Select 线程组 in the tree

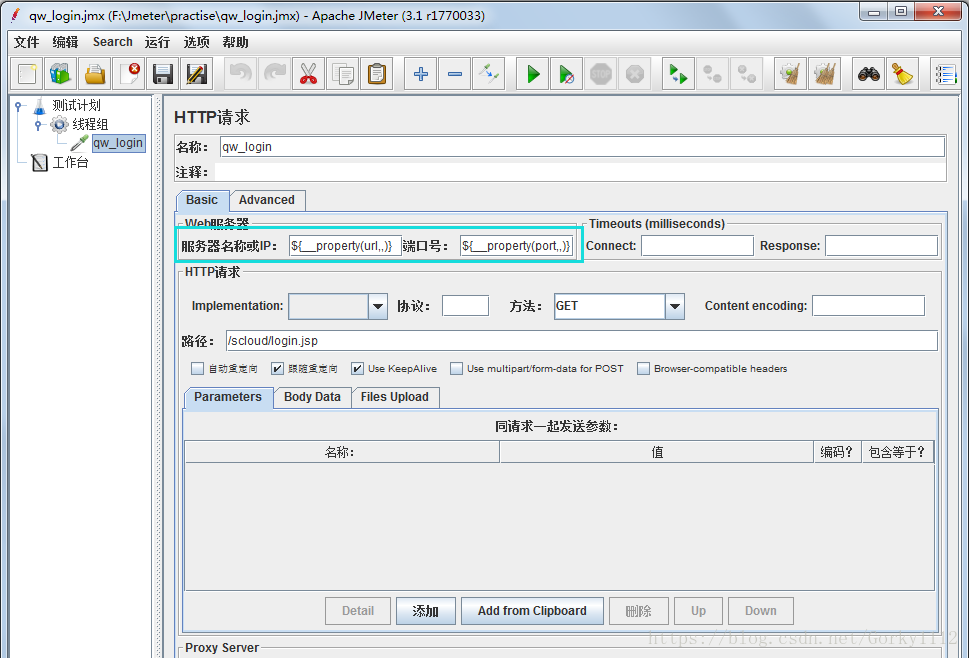coord(90,125)
